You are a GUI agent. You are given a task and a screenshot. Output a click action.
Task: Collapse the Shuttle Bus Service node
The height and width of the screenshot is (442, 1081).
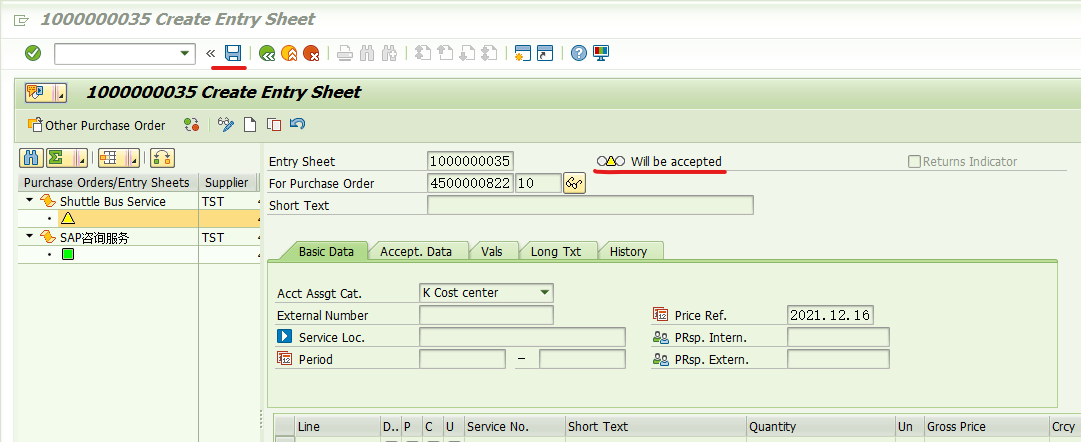(x=30, y=201)
